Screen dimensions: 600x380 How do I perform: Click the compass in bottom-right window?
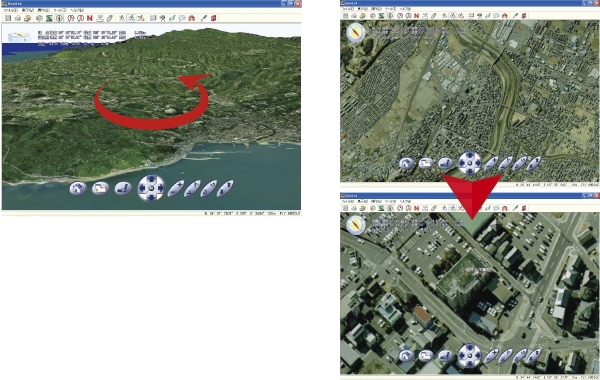(x=356, y=225)
